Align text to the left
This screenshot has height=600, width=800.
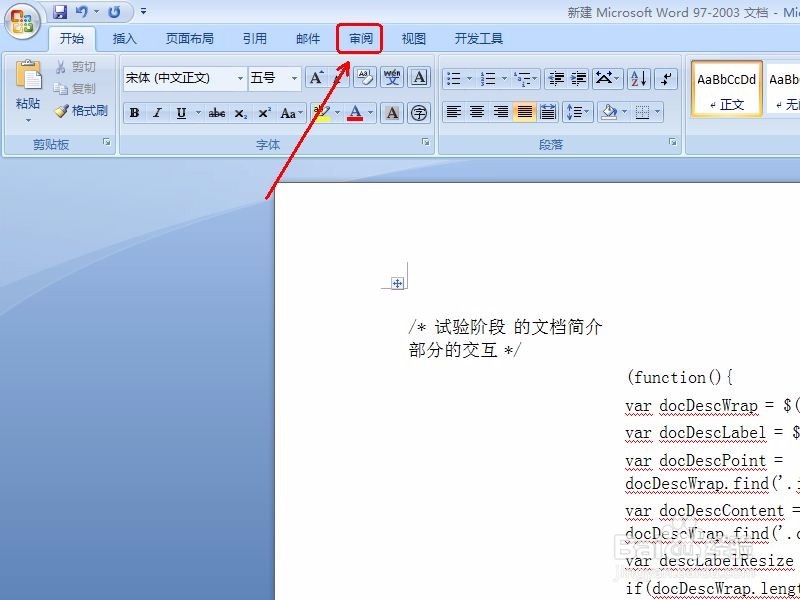[x=454, y=112]
